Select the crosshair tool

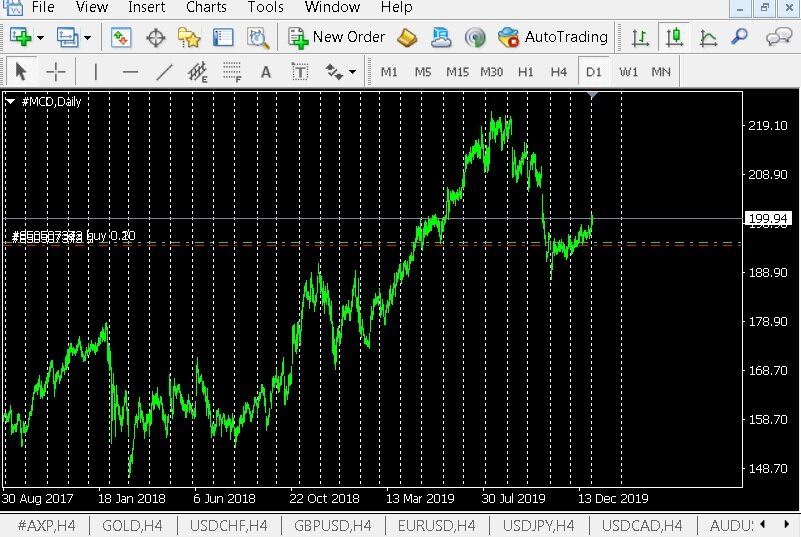click(55, 72)
